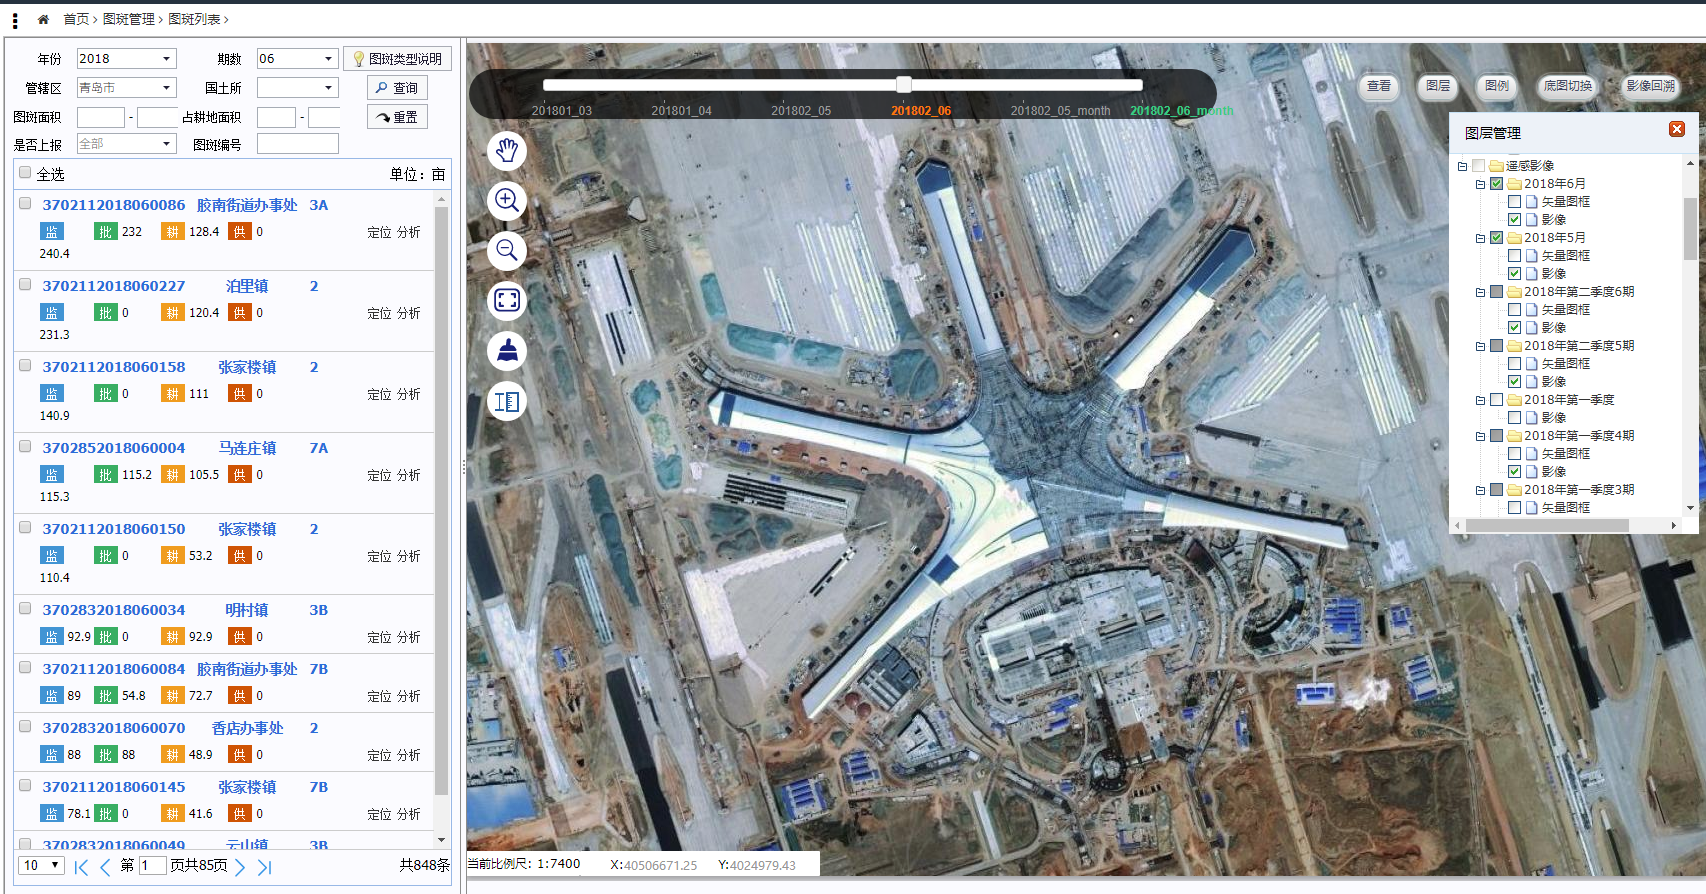Click 批 icon of 3702112018060227

pyautogui.click(x=106, y=312)
